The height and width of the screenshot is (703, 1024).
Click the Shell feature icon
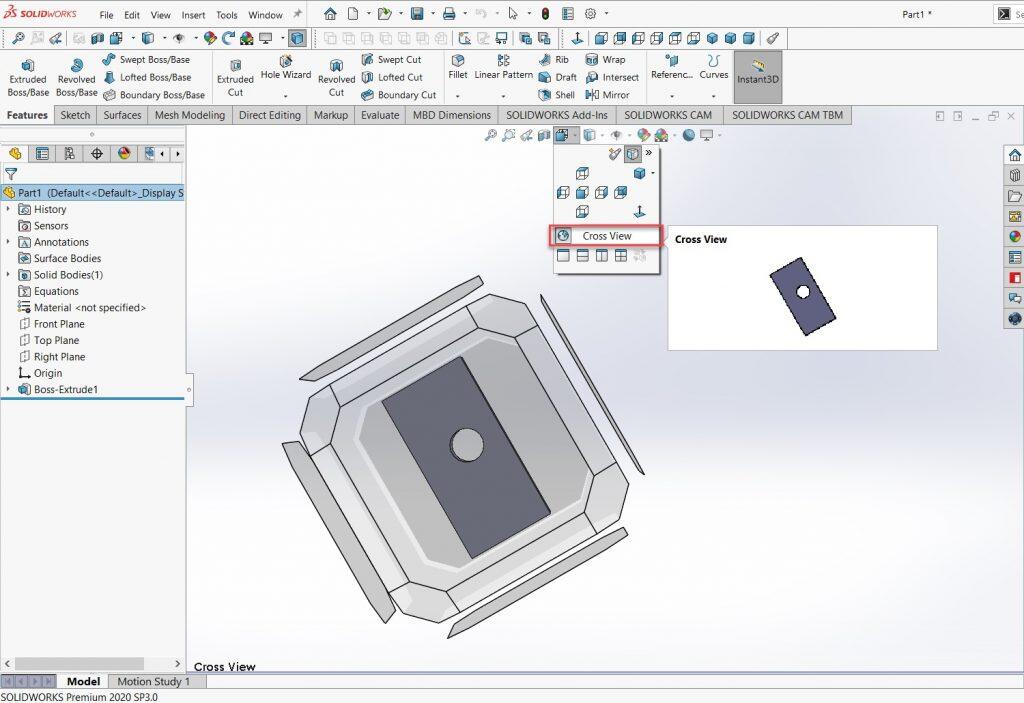pos(557,95)
